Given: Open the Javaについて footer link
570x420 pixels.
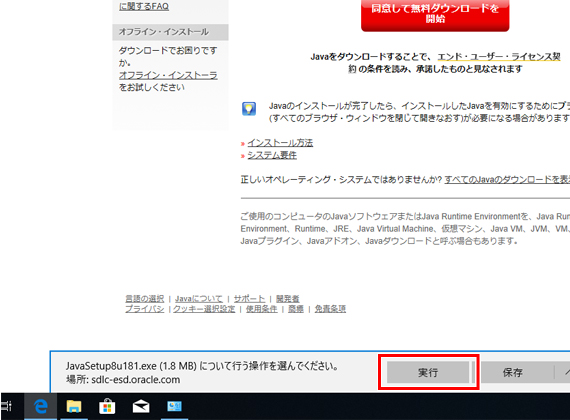Looking at the screenshot, I should (198, 299).
